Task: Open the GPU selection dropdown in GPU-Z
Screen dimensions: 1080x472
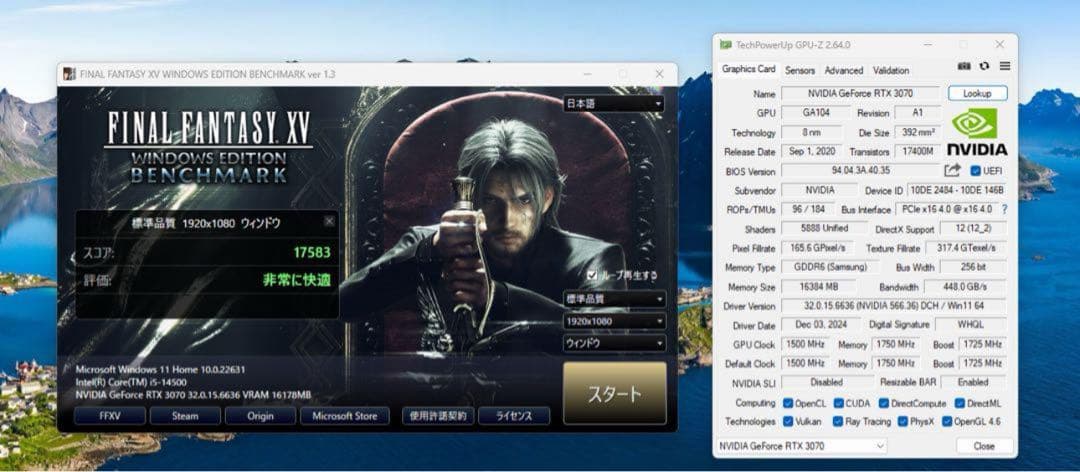Action: click(802, 446)
